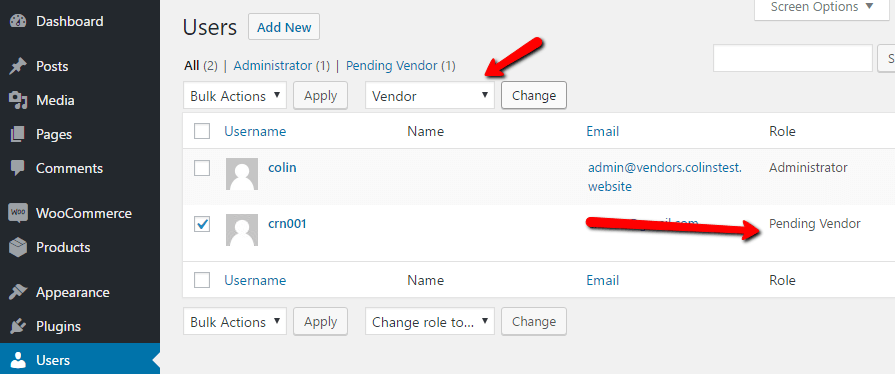Click the top Change button
Screen dimensions: 895x374
click(534, 95)
